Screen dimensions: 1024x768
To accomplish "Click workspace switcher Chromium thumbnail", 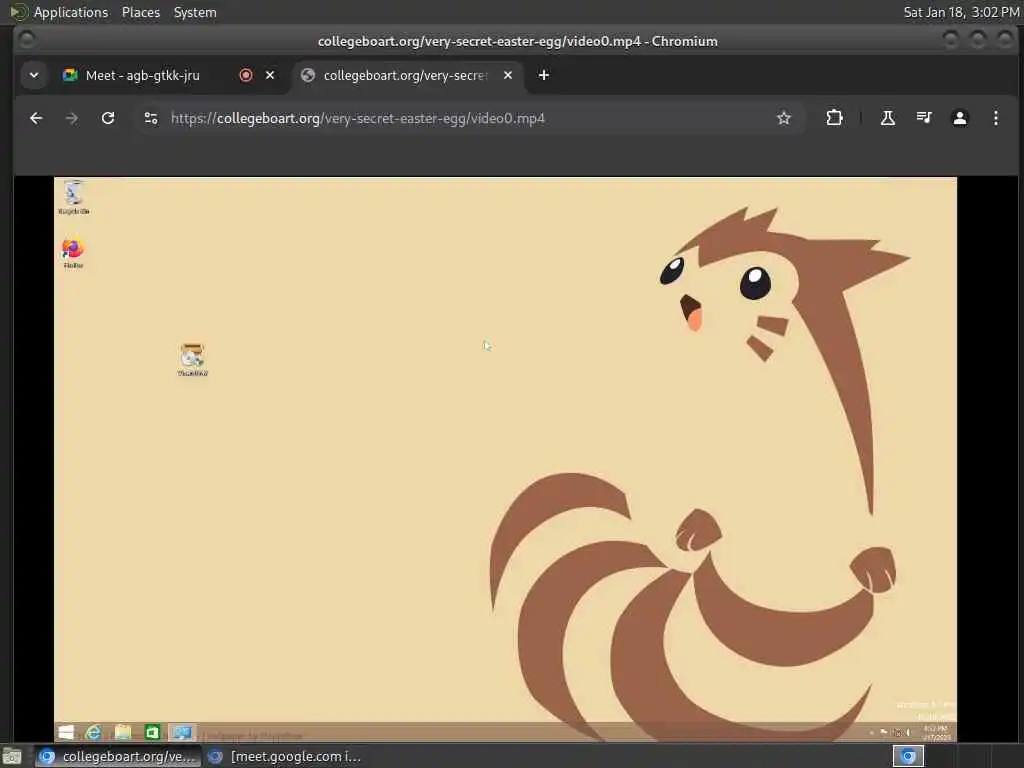I will (x=908, y=756).
